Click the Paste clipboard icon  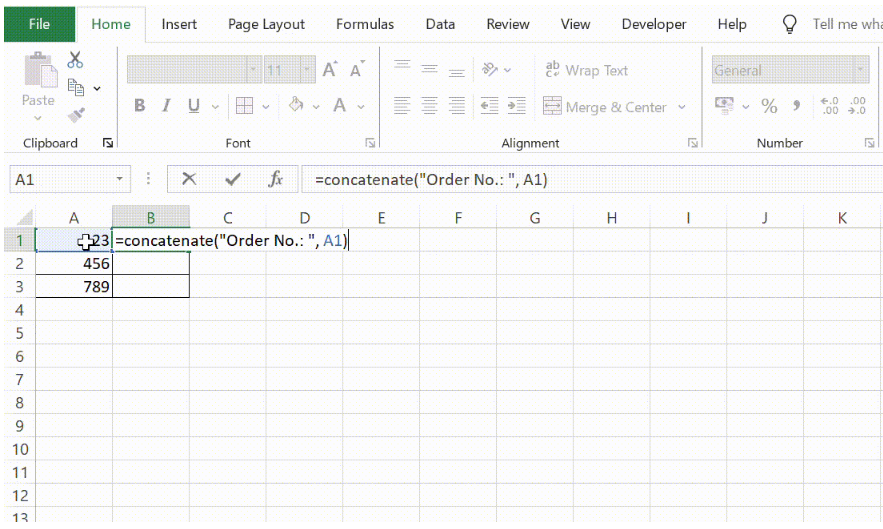pyautogui.click(x=40, y=70)
